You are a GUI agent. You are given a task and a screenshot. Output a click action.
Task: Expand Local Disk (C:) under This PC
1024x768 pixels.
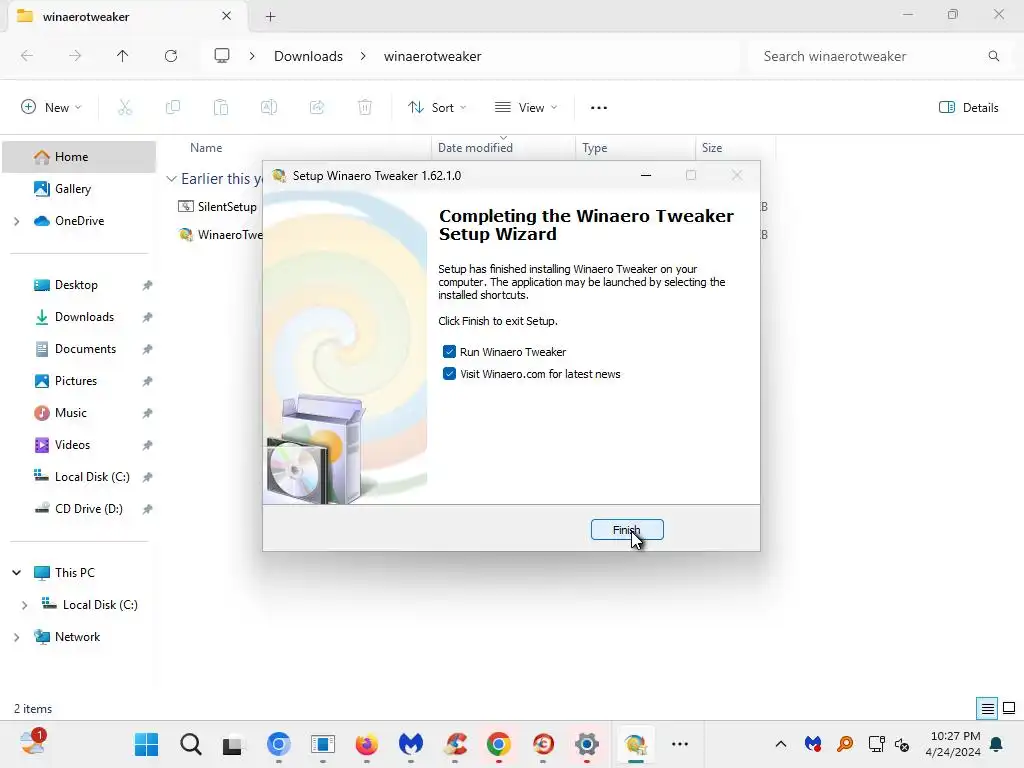(x=24, y=605)
